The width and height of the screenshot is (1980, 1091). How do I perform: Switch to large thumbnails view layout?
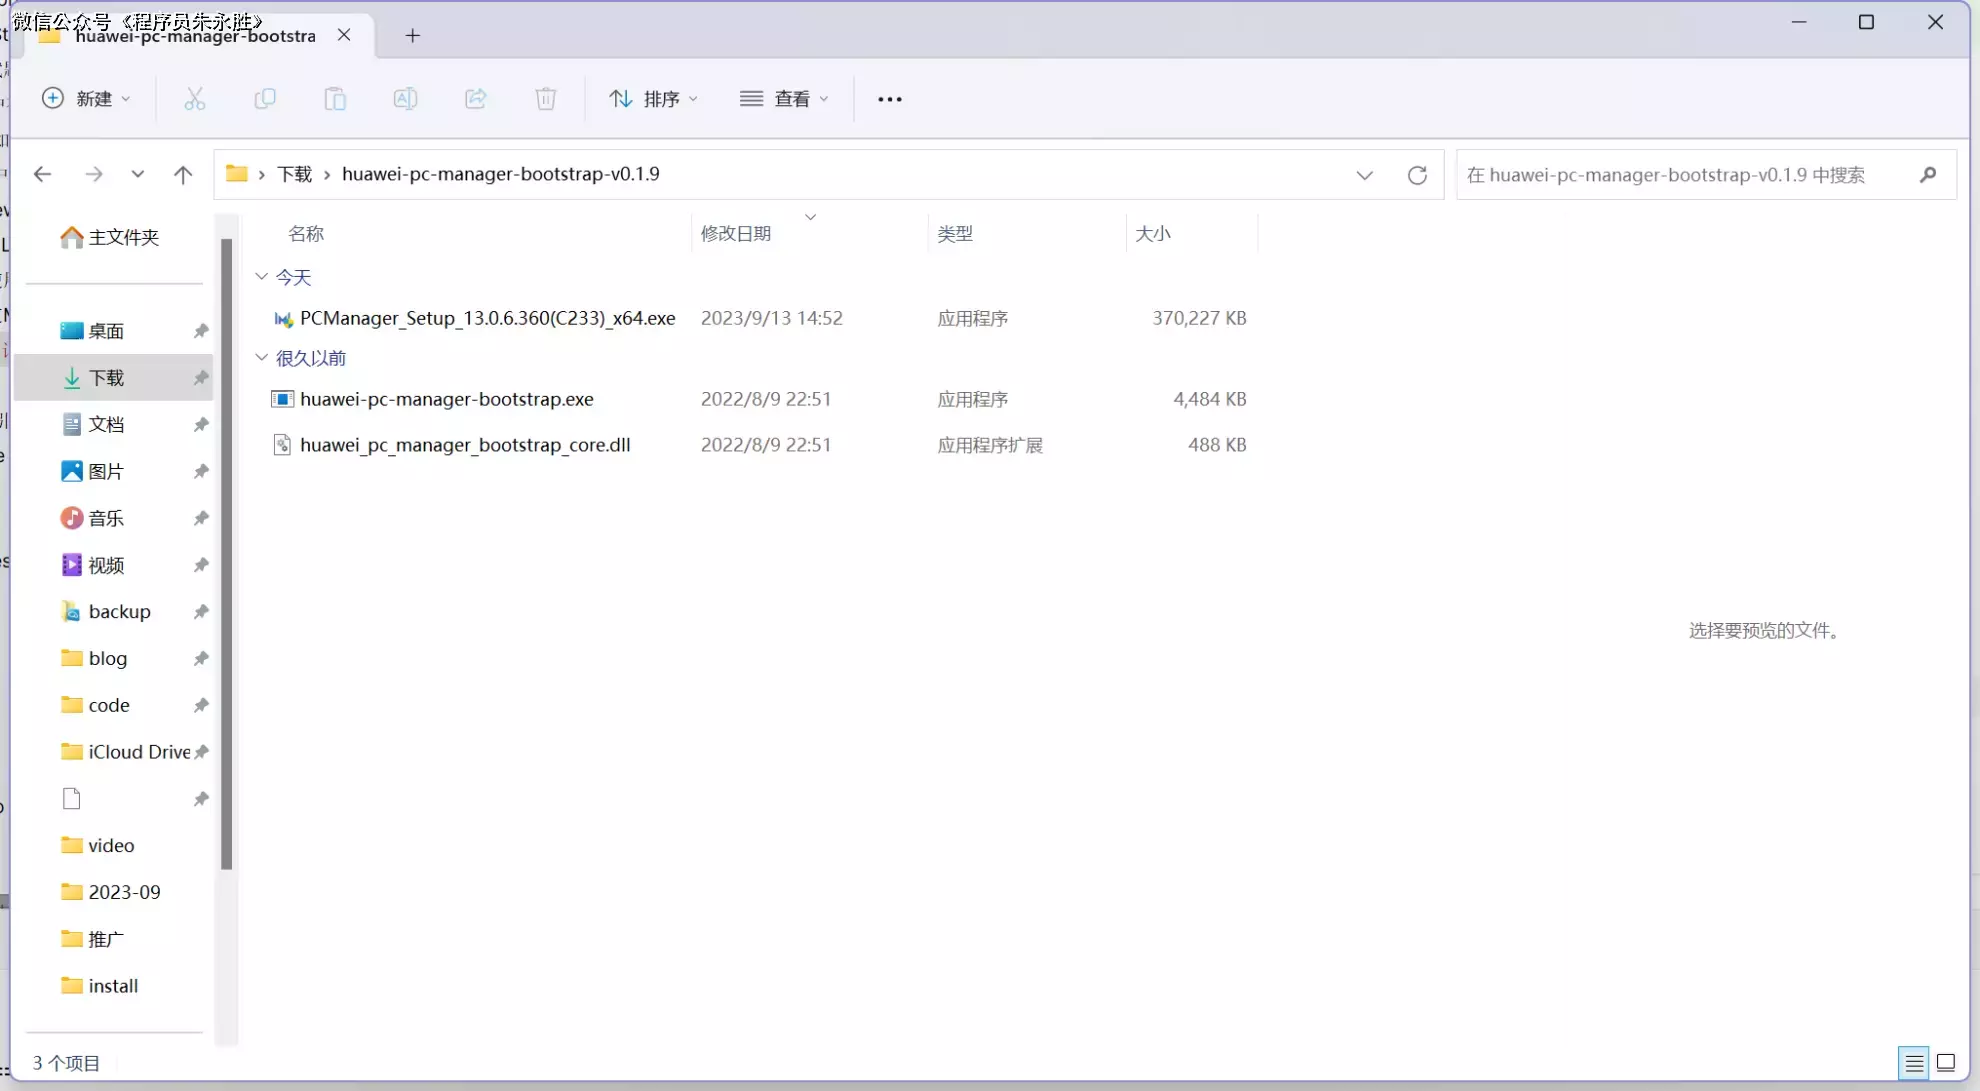[x=1946, y=1063]
